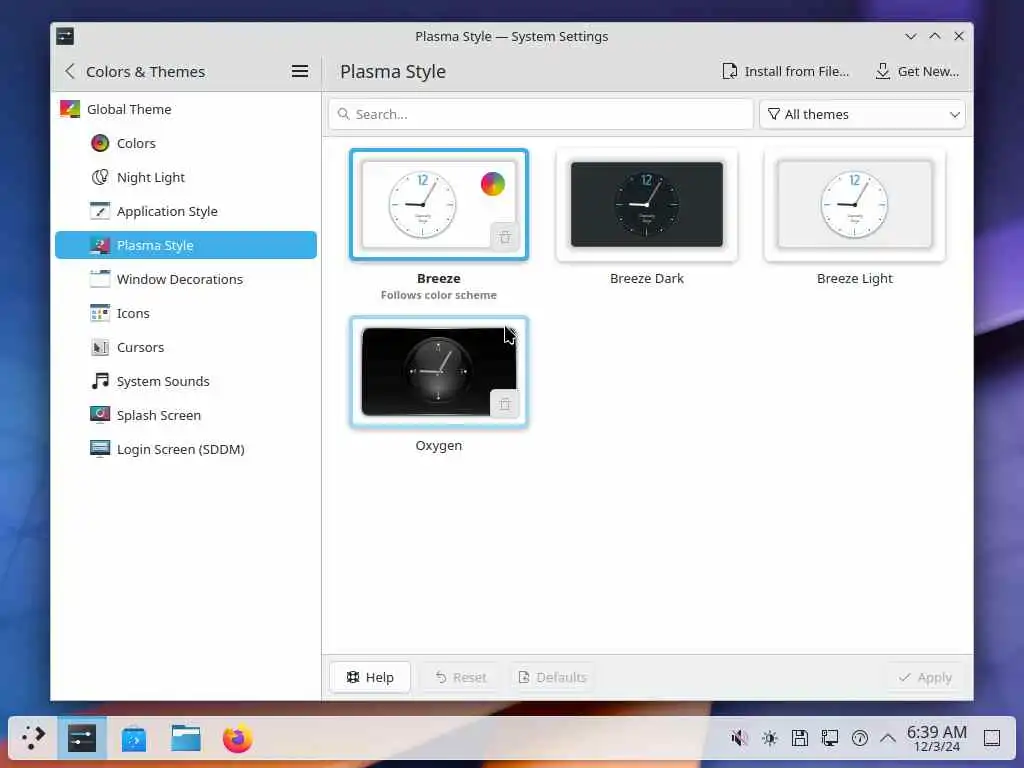Expand hidden system tray icons
This screenshot has height=768, width=1024.
click(888, 739)
